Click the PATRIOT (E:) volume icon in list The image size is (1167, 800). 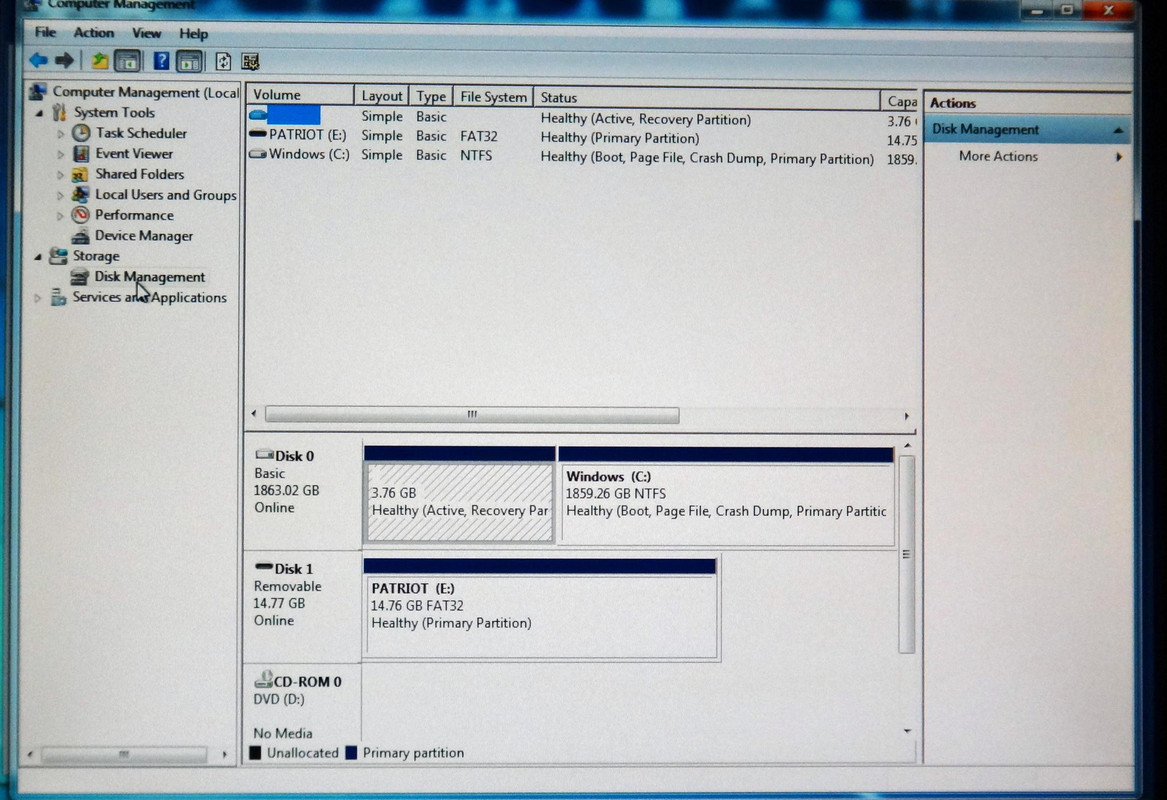tap(258, 134)
